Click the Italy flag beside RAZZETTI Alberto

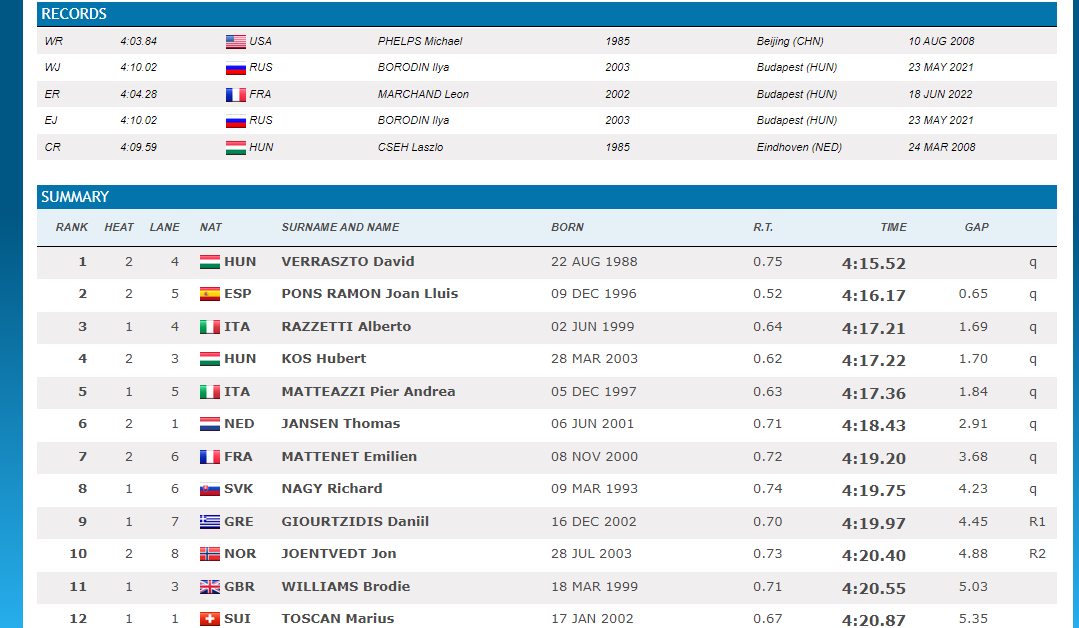[x=209, y=327]
